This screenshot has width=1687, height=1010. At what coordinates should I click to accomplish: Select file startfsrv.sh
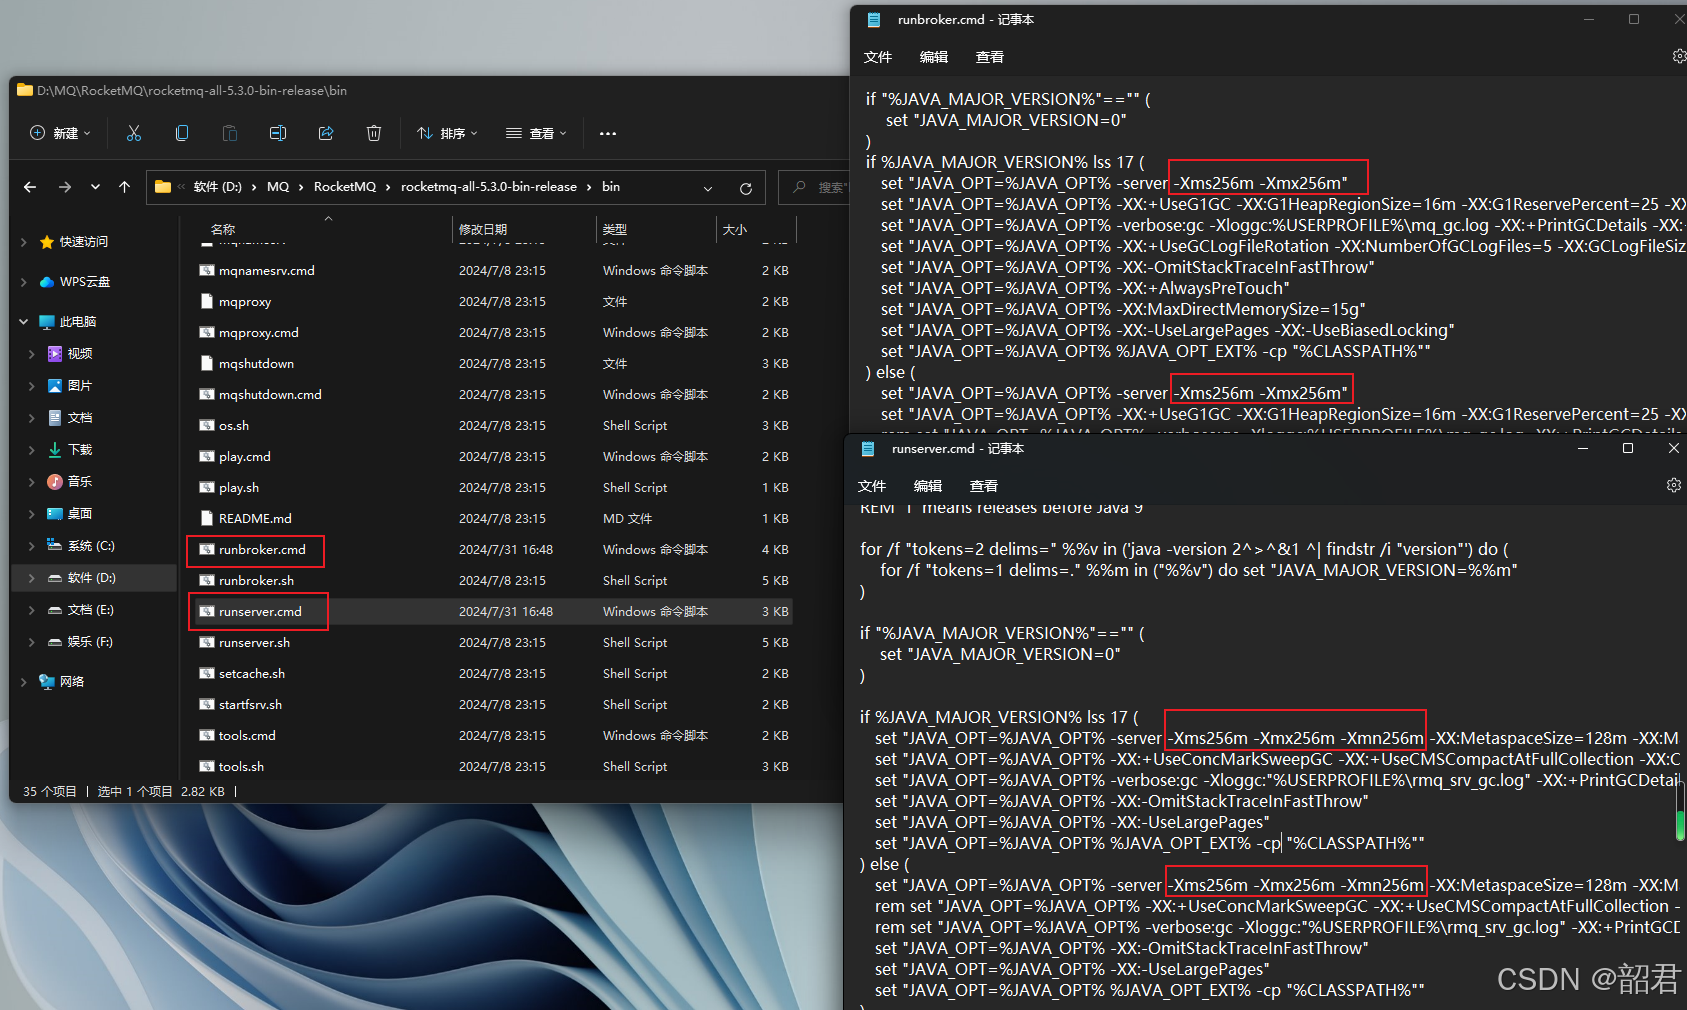pos(250,705)
